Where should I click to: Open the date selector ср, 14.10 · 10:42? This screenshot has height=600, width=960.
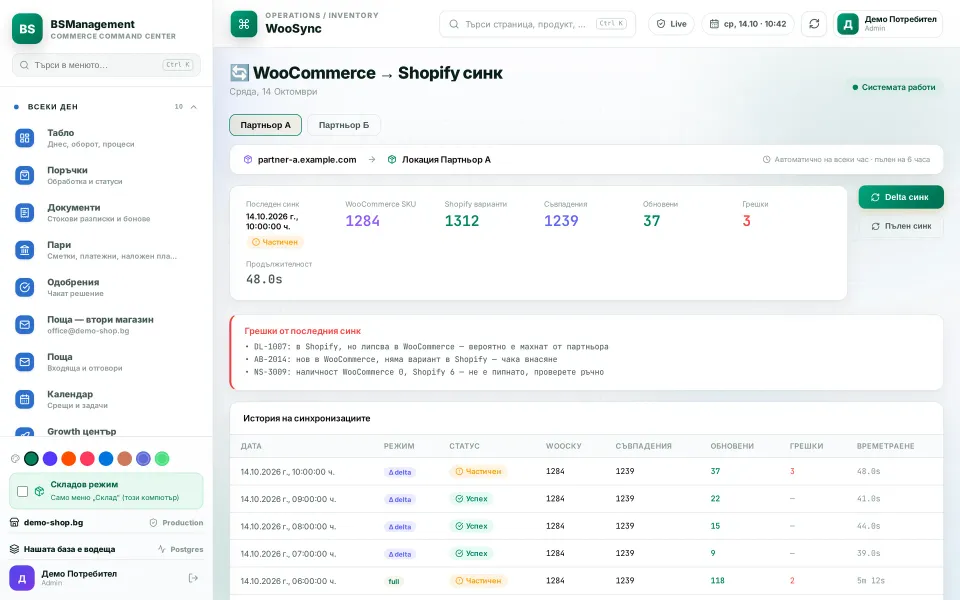(748, 24)
